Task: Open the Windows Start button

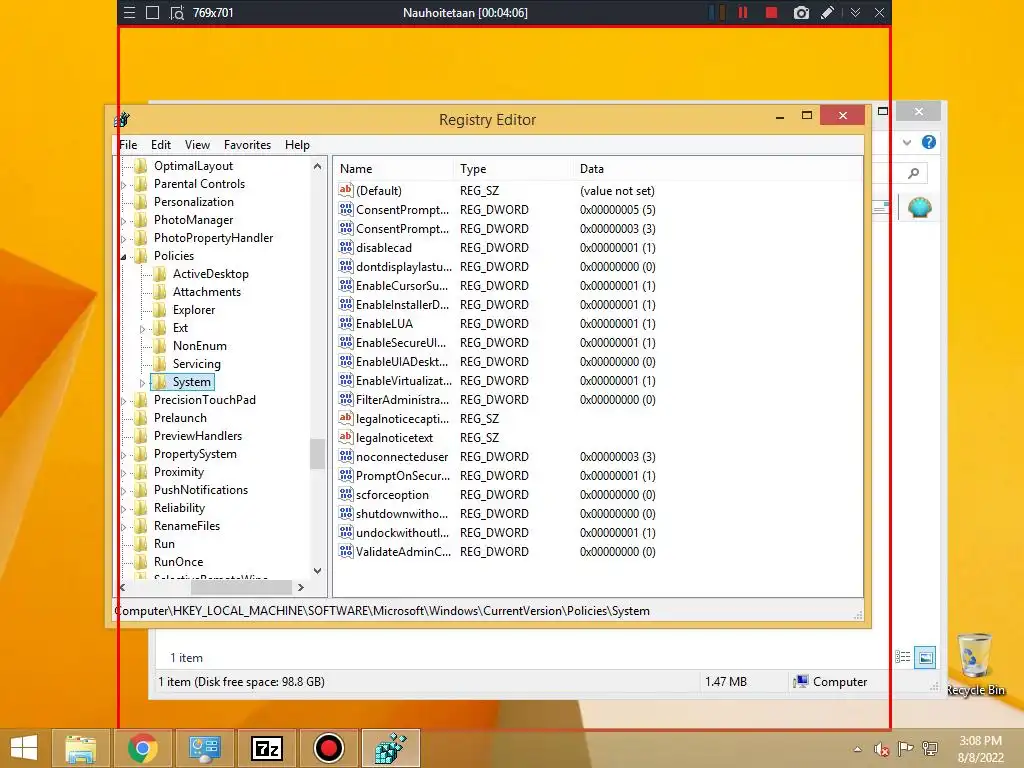Action: pyautogui.click(x=25, y=748)
